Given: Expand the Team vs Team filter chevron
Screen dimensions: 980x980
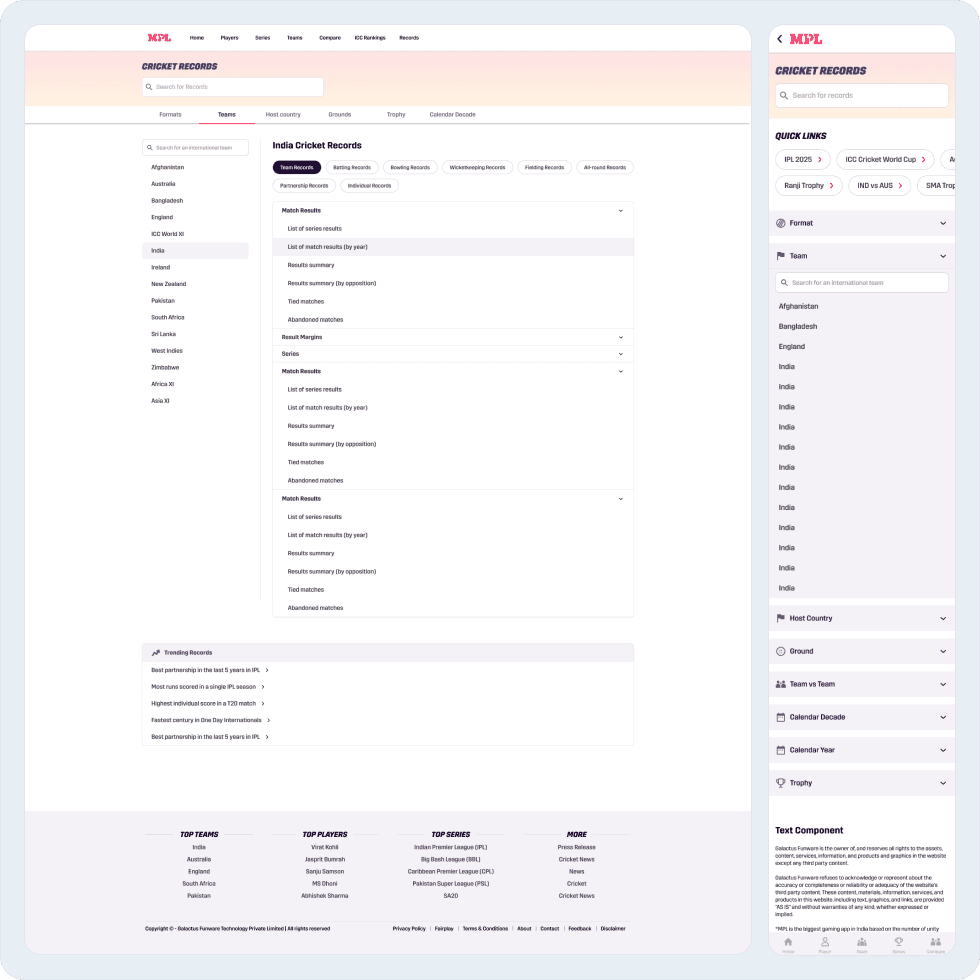Looking at the screenshot, I should coord(943,684).
